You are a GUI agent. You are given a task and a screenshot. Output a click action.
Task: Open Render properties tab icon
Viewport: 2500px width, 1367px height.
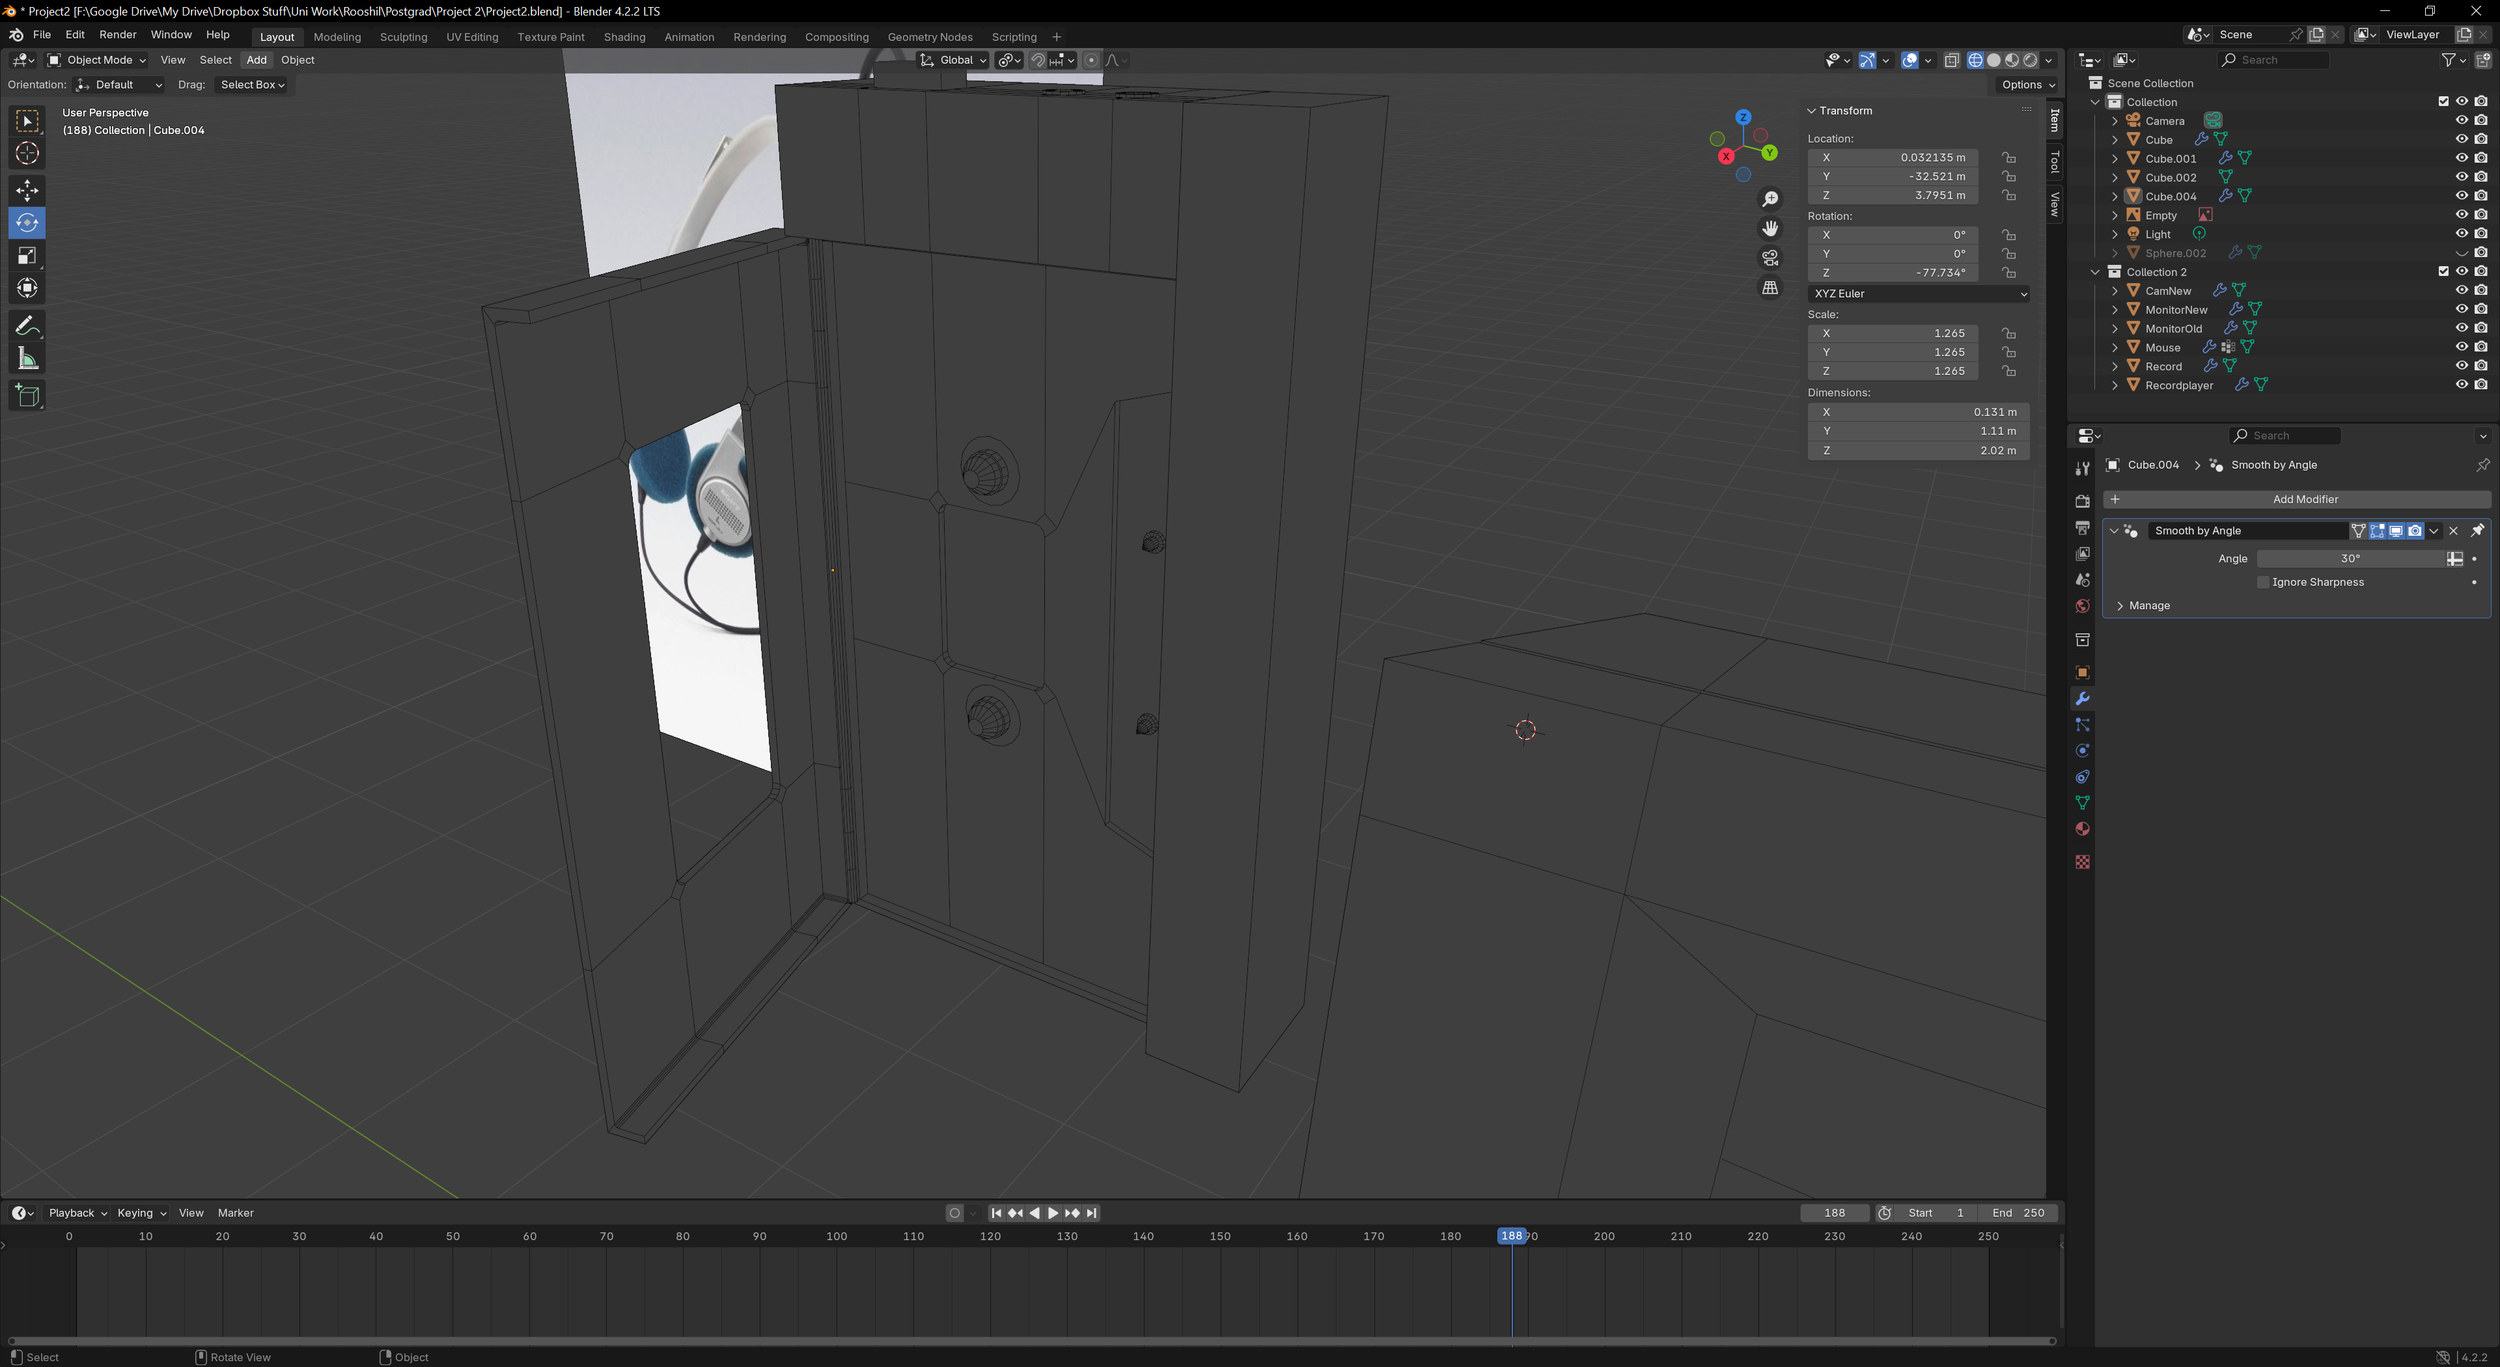[2082, 501]
